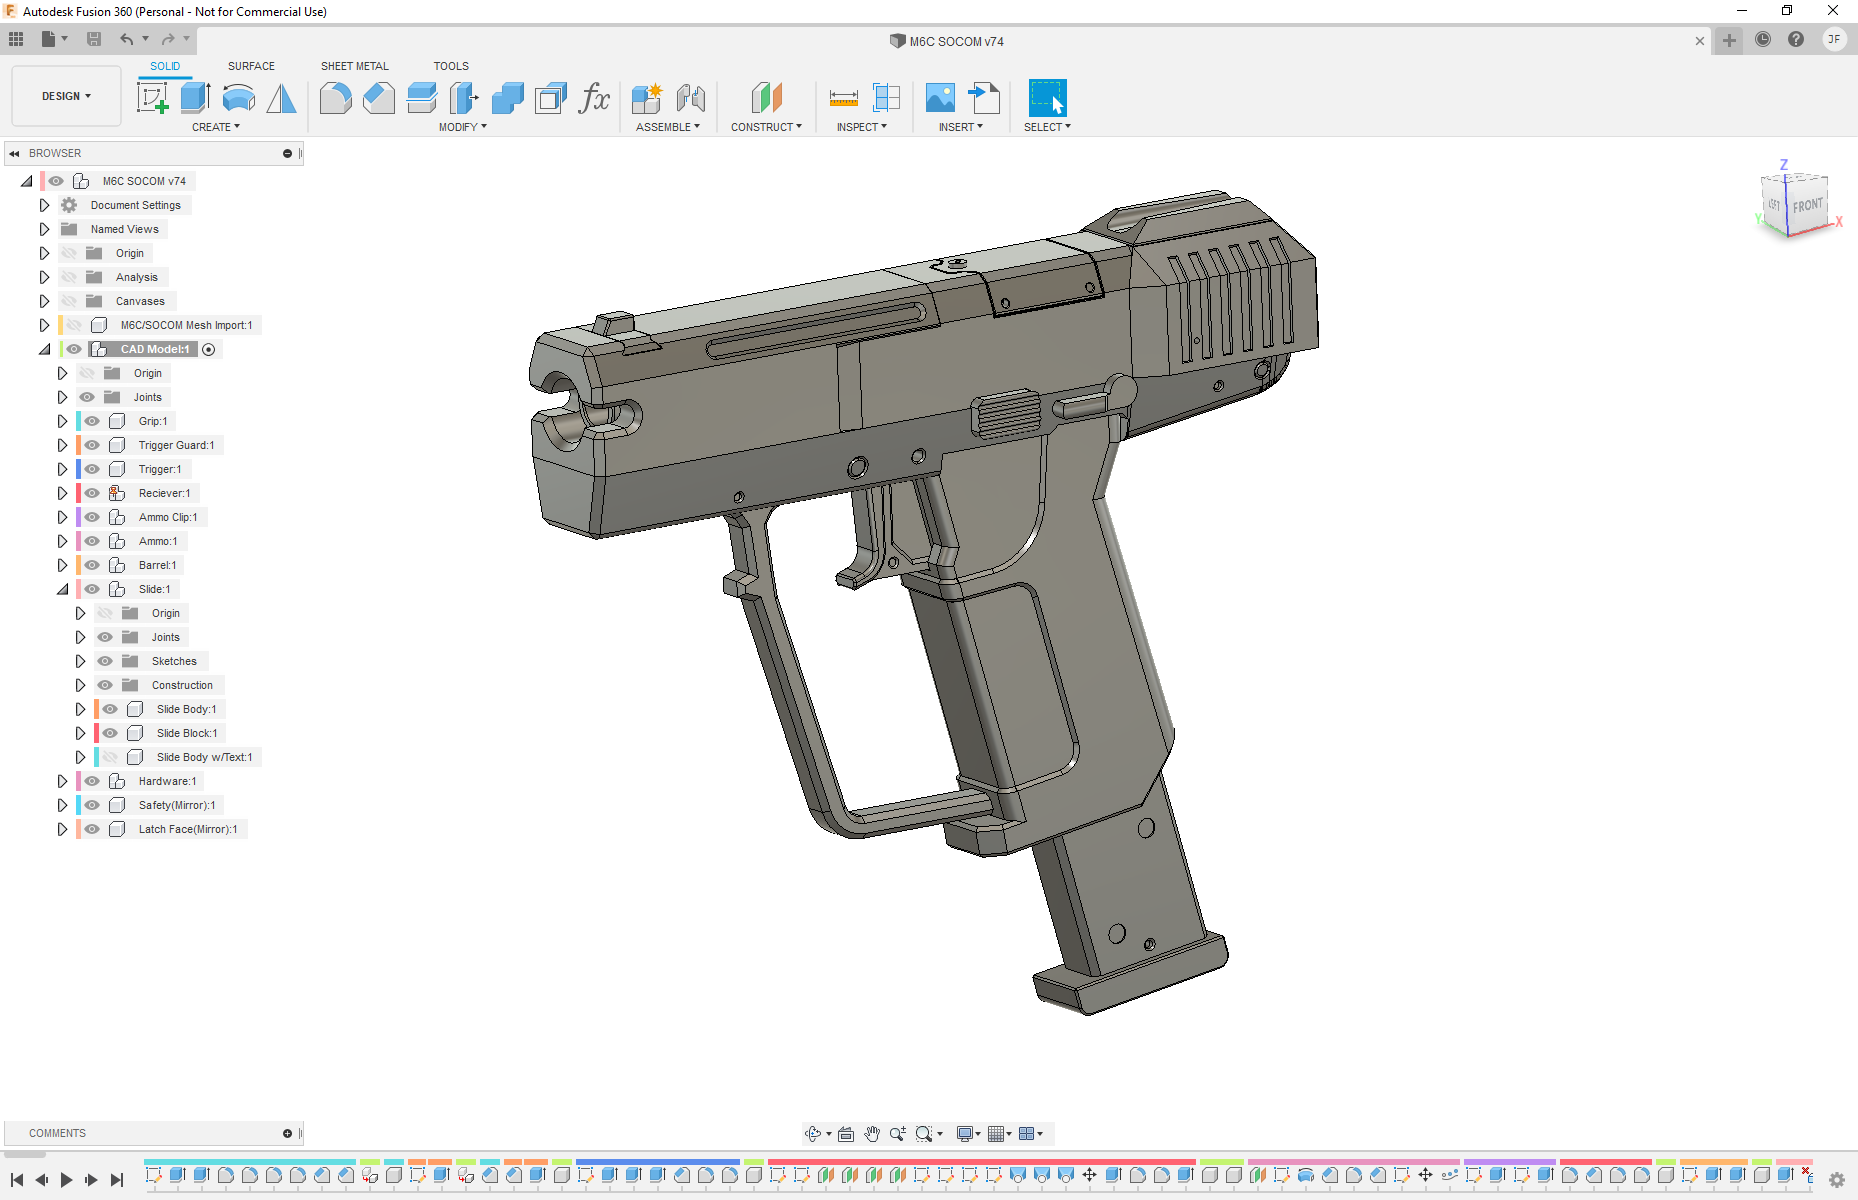Collapse the Slide:1 component node

pos(62,589)
